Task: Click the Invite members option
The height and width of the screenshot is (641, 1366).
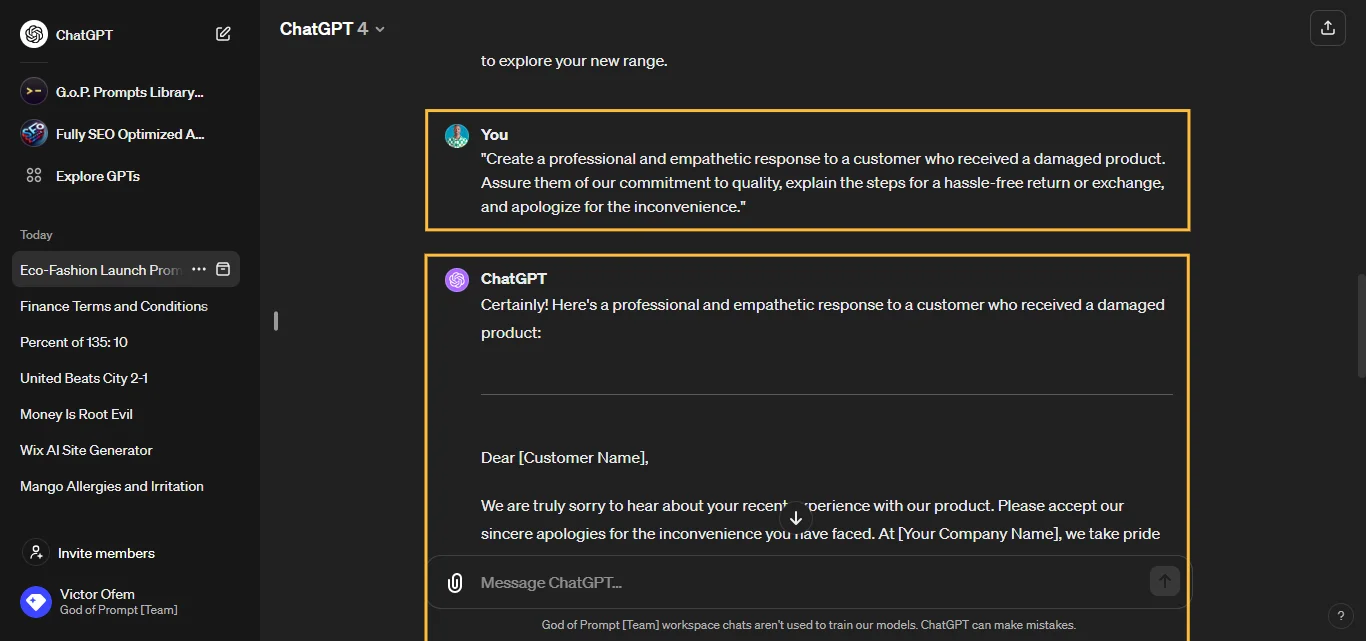Action: 103,553
